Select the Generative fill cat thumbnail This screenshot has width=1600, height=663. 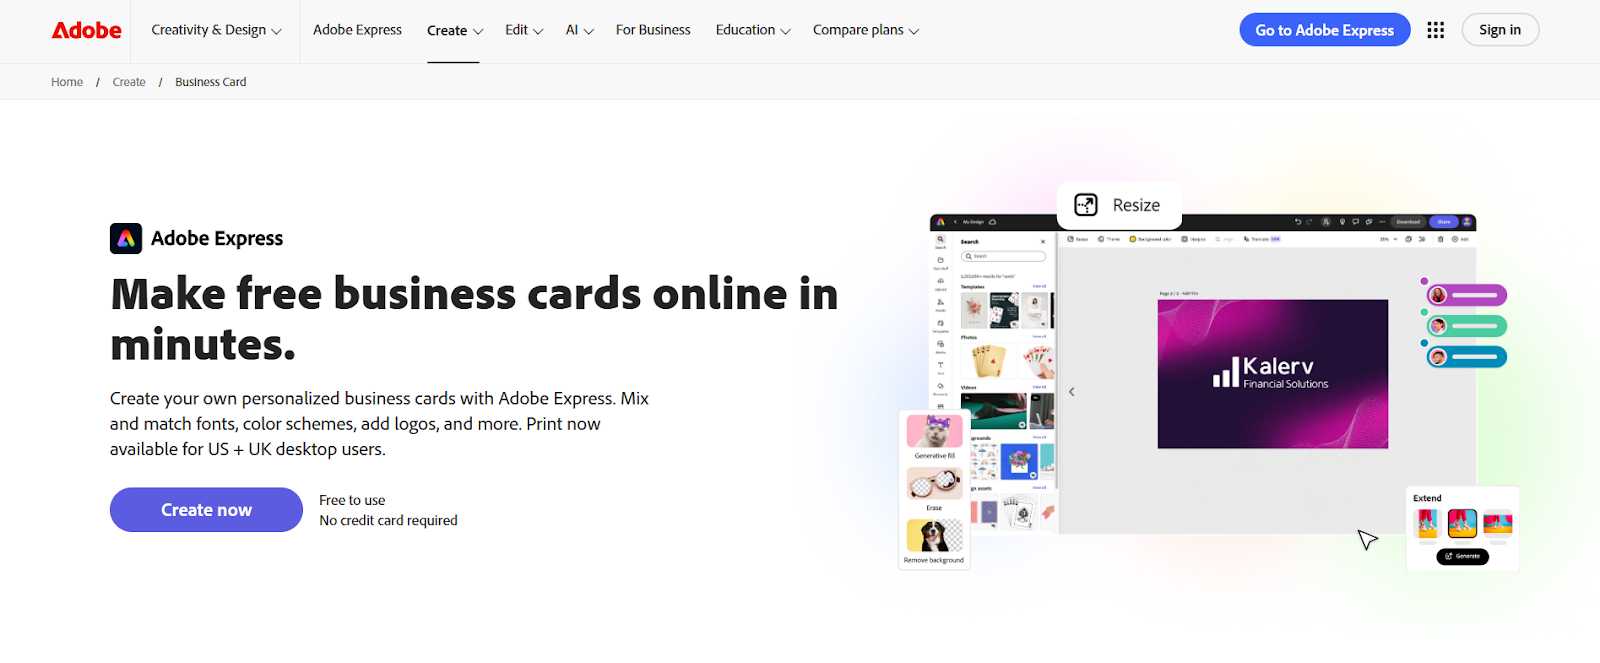click(934, 432)
